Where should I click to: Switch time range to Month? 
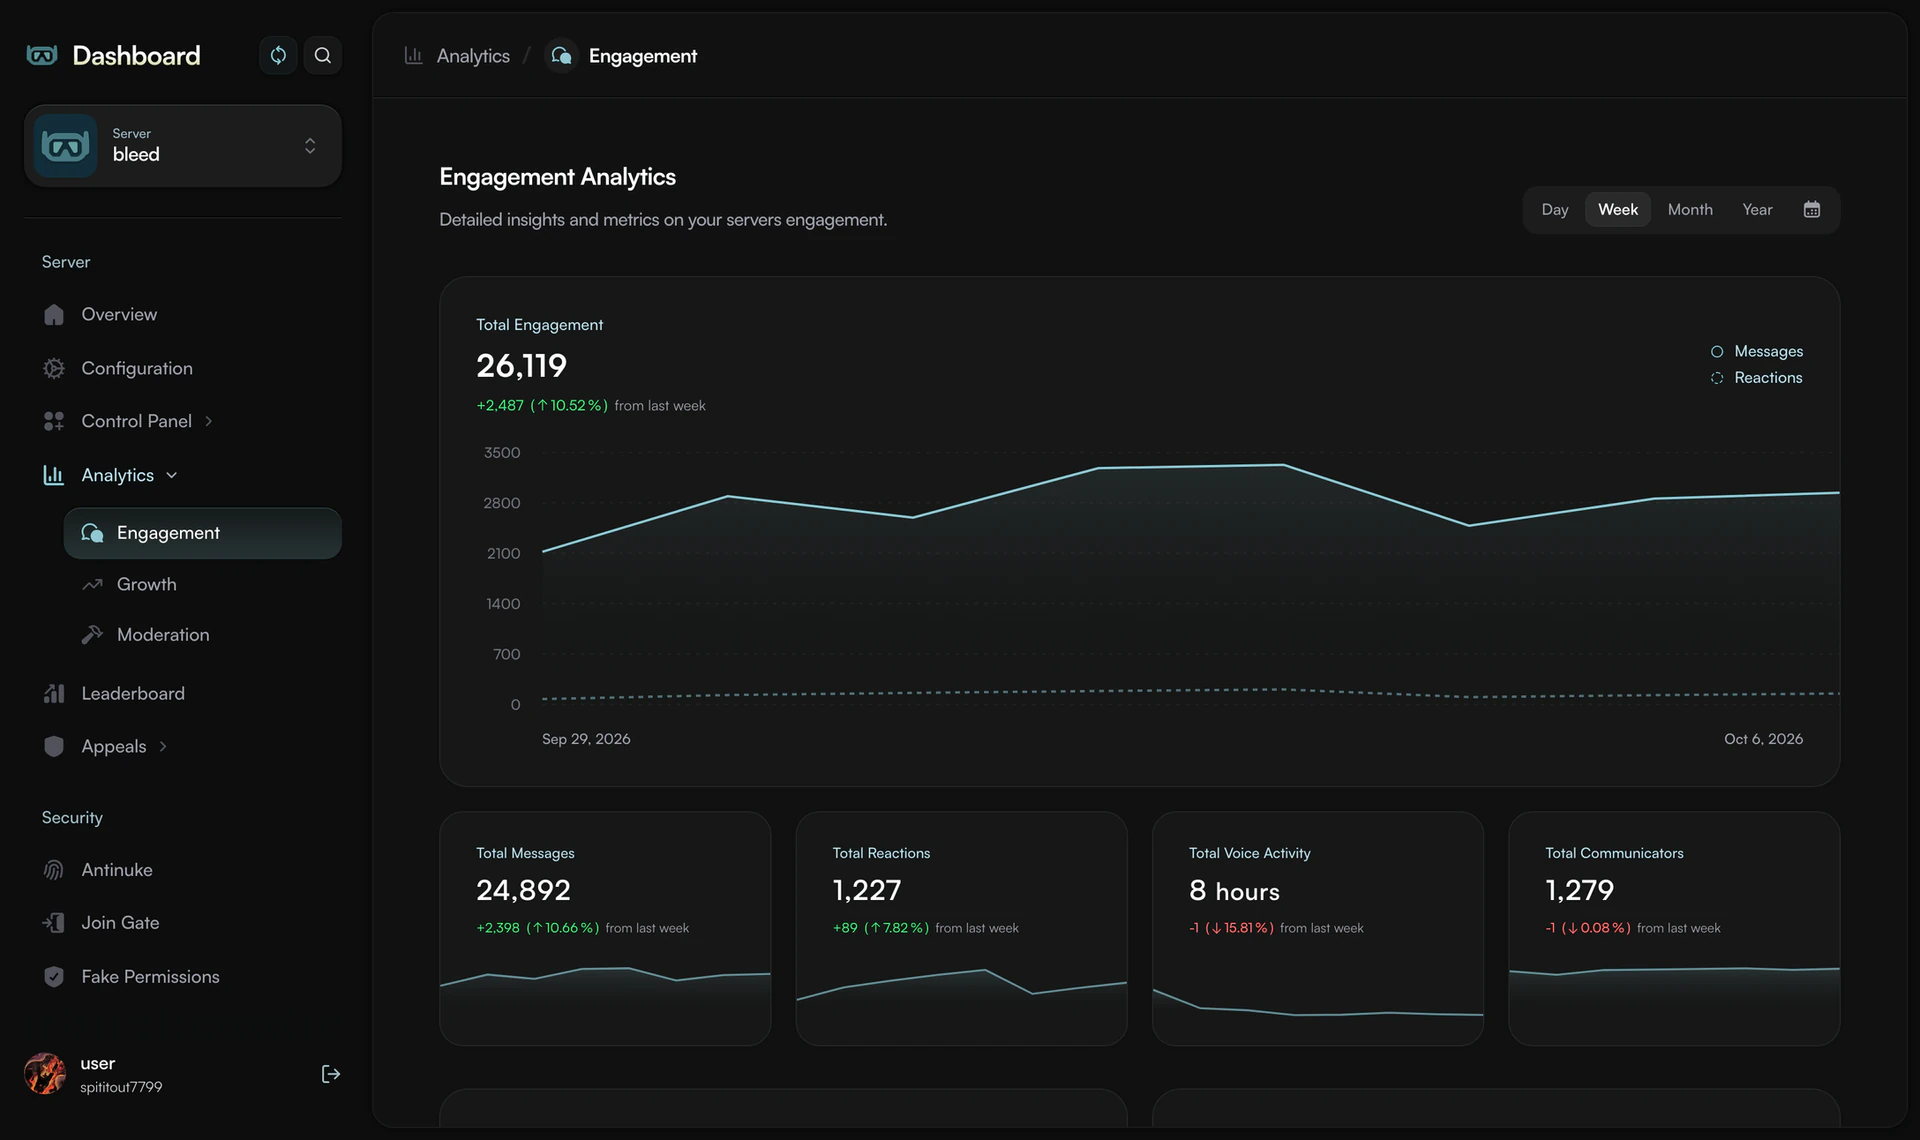click(1690, 210)
